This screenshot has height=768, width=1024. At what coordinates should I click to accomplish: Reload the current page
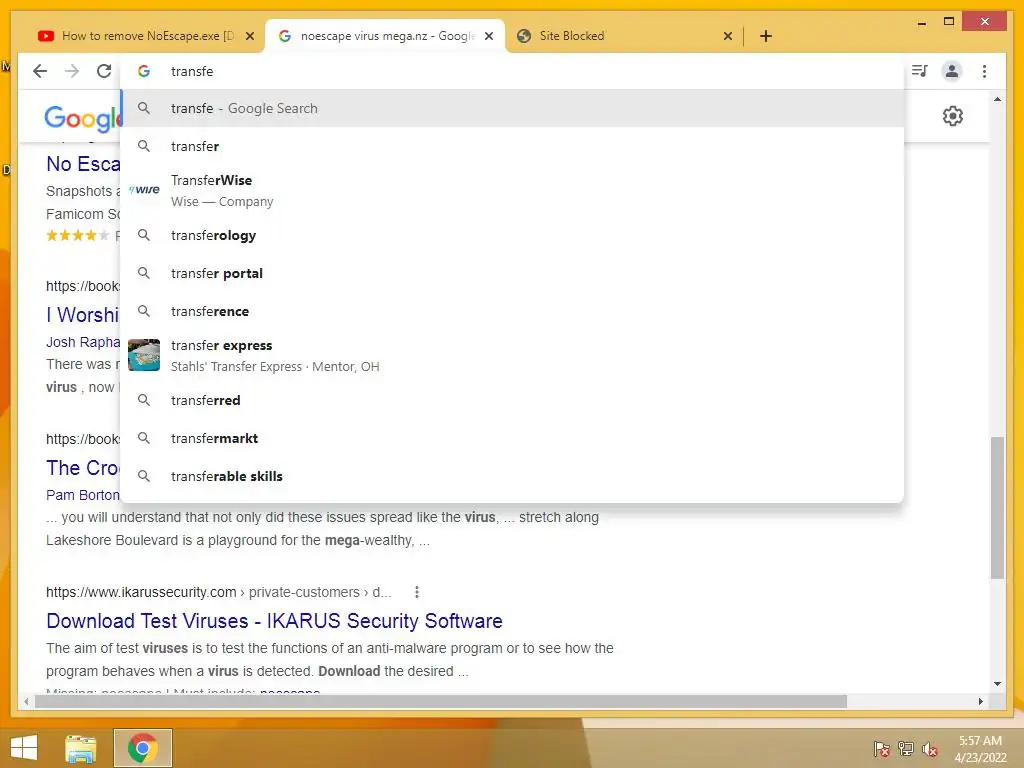[x=104, y=71]
